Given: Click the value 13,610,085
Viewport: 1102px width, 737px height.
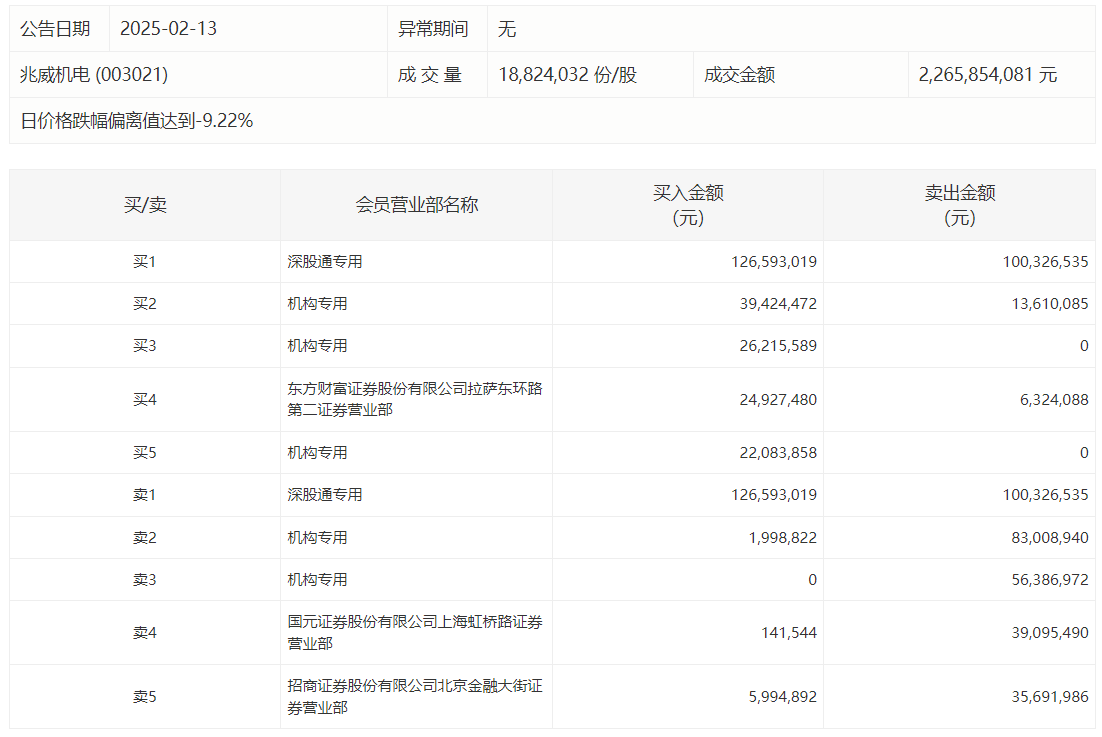Looking at the screenshot, I should tap(1050, 304).
